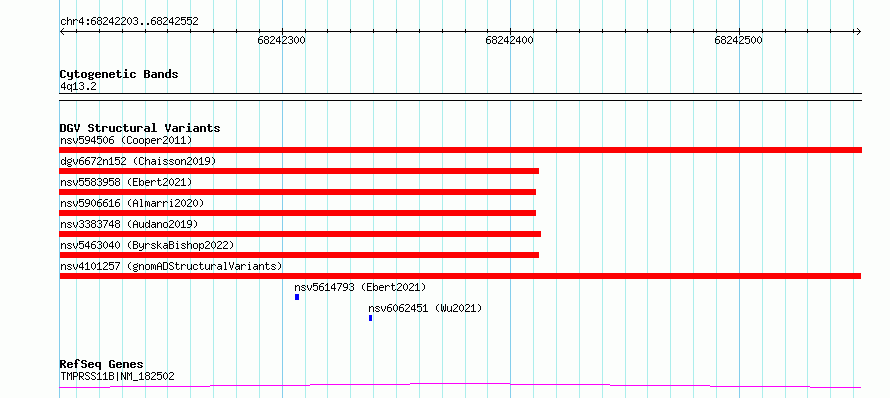Screen dimensions: 890x398
Task: Click the nsv5614793 (Ebert2021) label
Action: [360, 287]
